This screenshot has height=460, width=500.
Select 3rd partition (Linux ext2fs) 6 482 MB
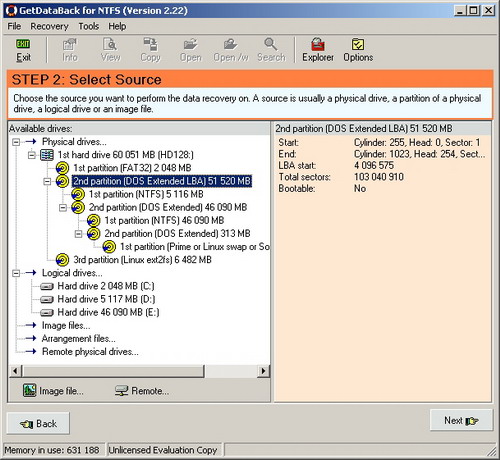(142, 260)
